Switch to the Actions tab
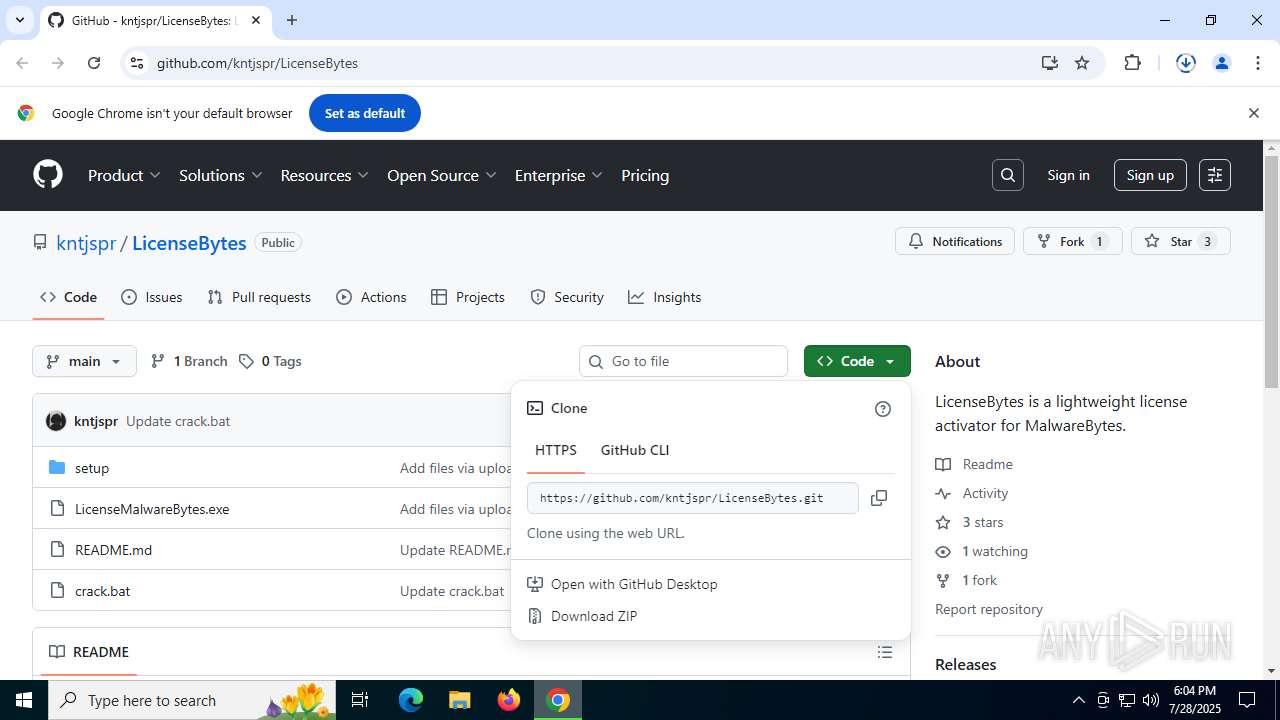 (372, 297)
